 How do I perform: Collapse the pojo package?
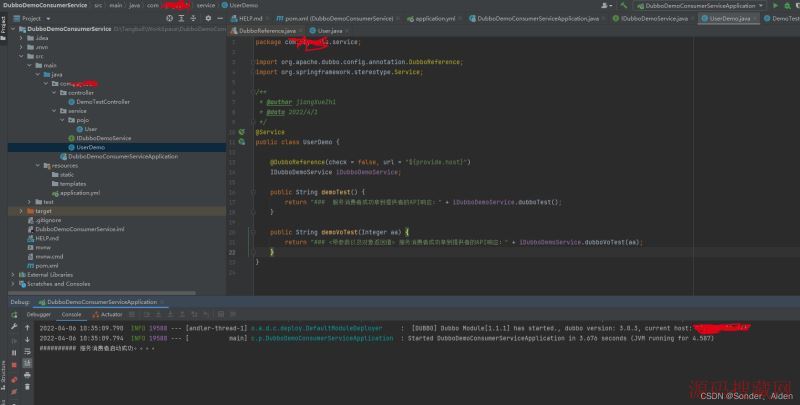62,120
